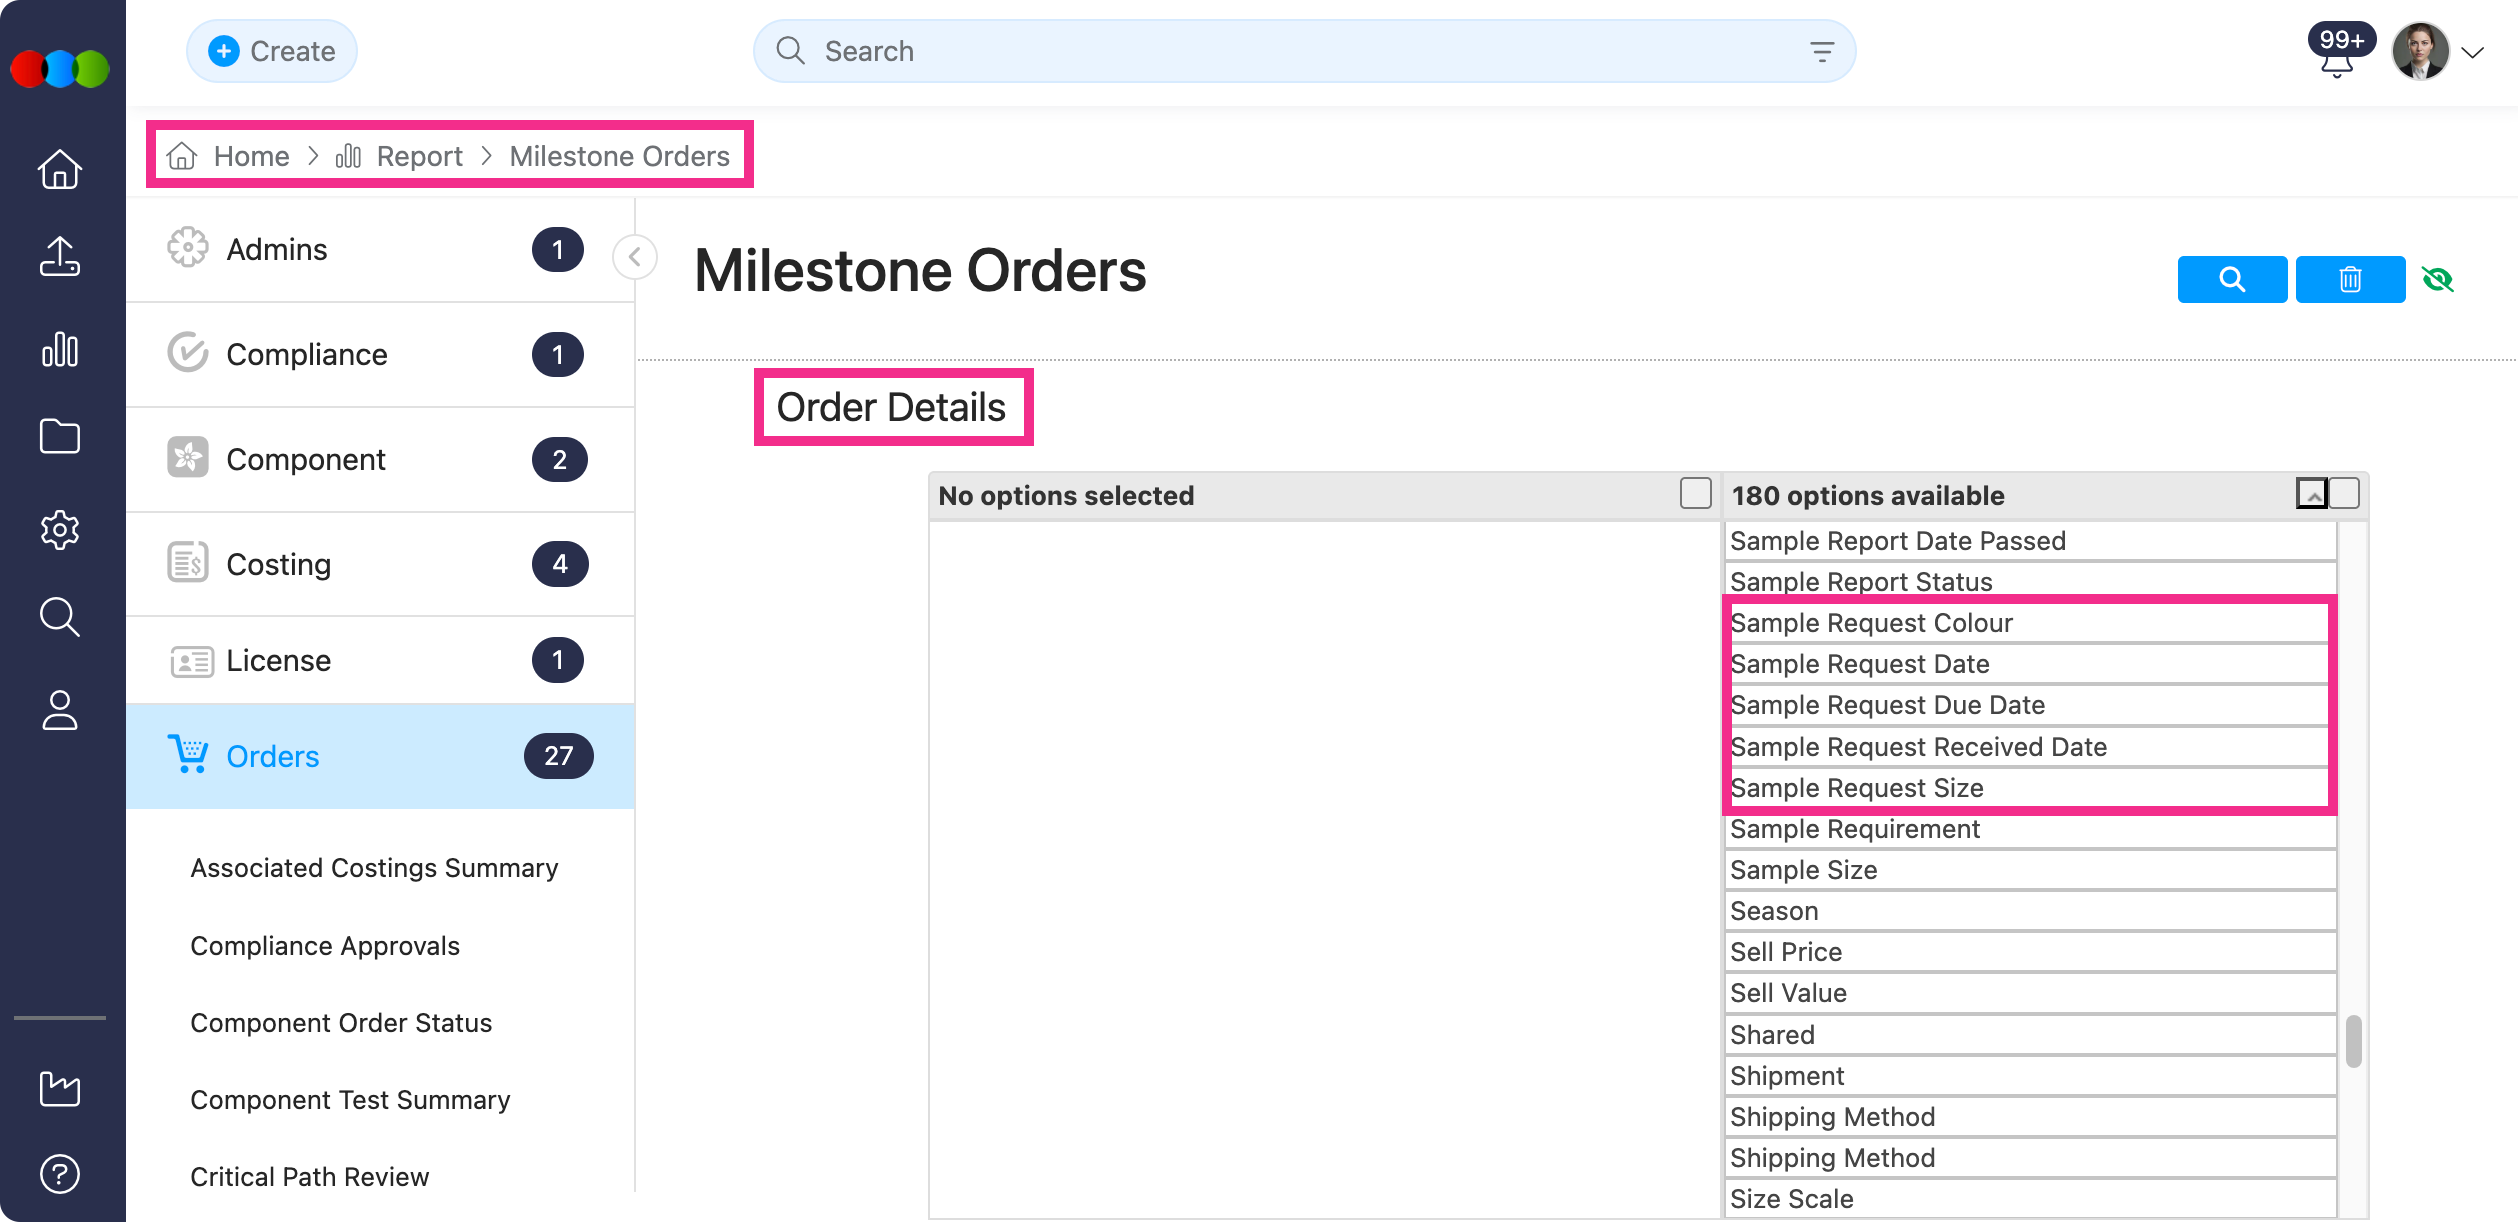Collapse the report sidebar with chevron arrow

pyautogui.click(x=635, y=257)
